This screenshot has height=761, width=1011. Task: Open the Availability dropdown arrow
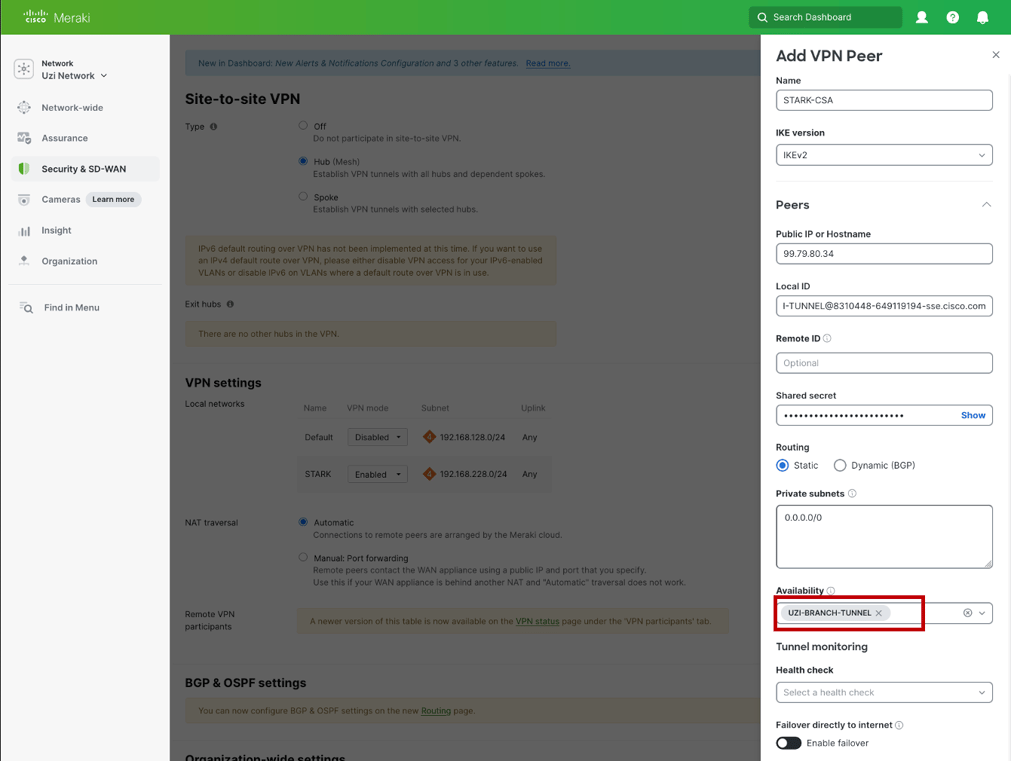pos(982,613)
